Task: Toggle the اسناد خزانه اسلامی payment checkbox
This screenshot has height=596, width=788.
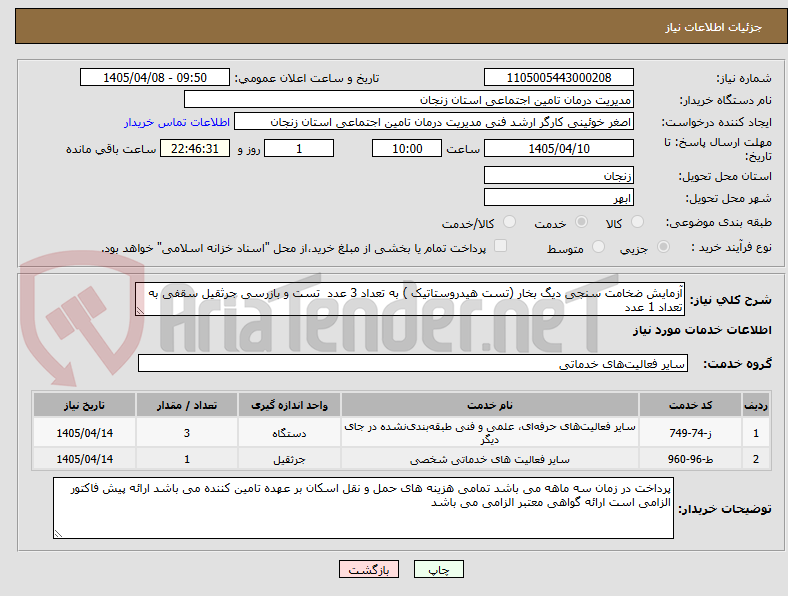Action: pos(500,246)
